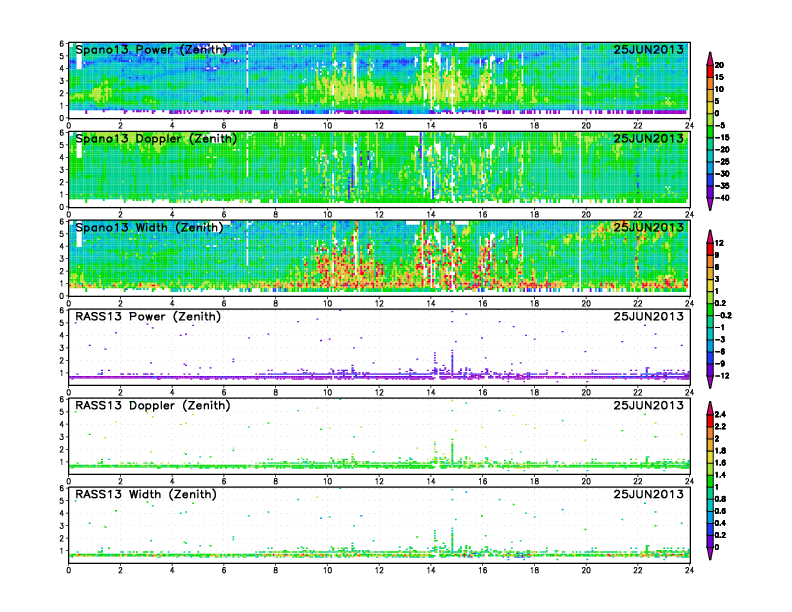
Task: Click 25JUN2013 date in RASS13 Width panel
Action: click(649, 494)
